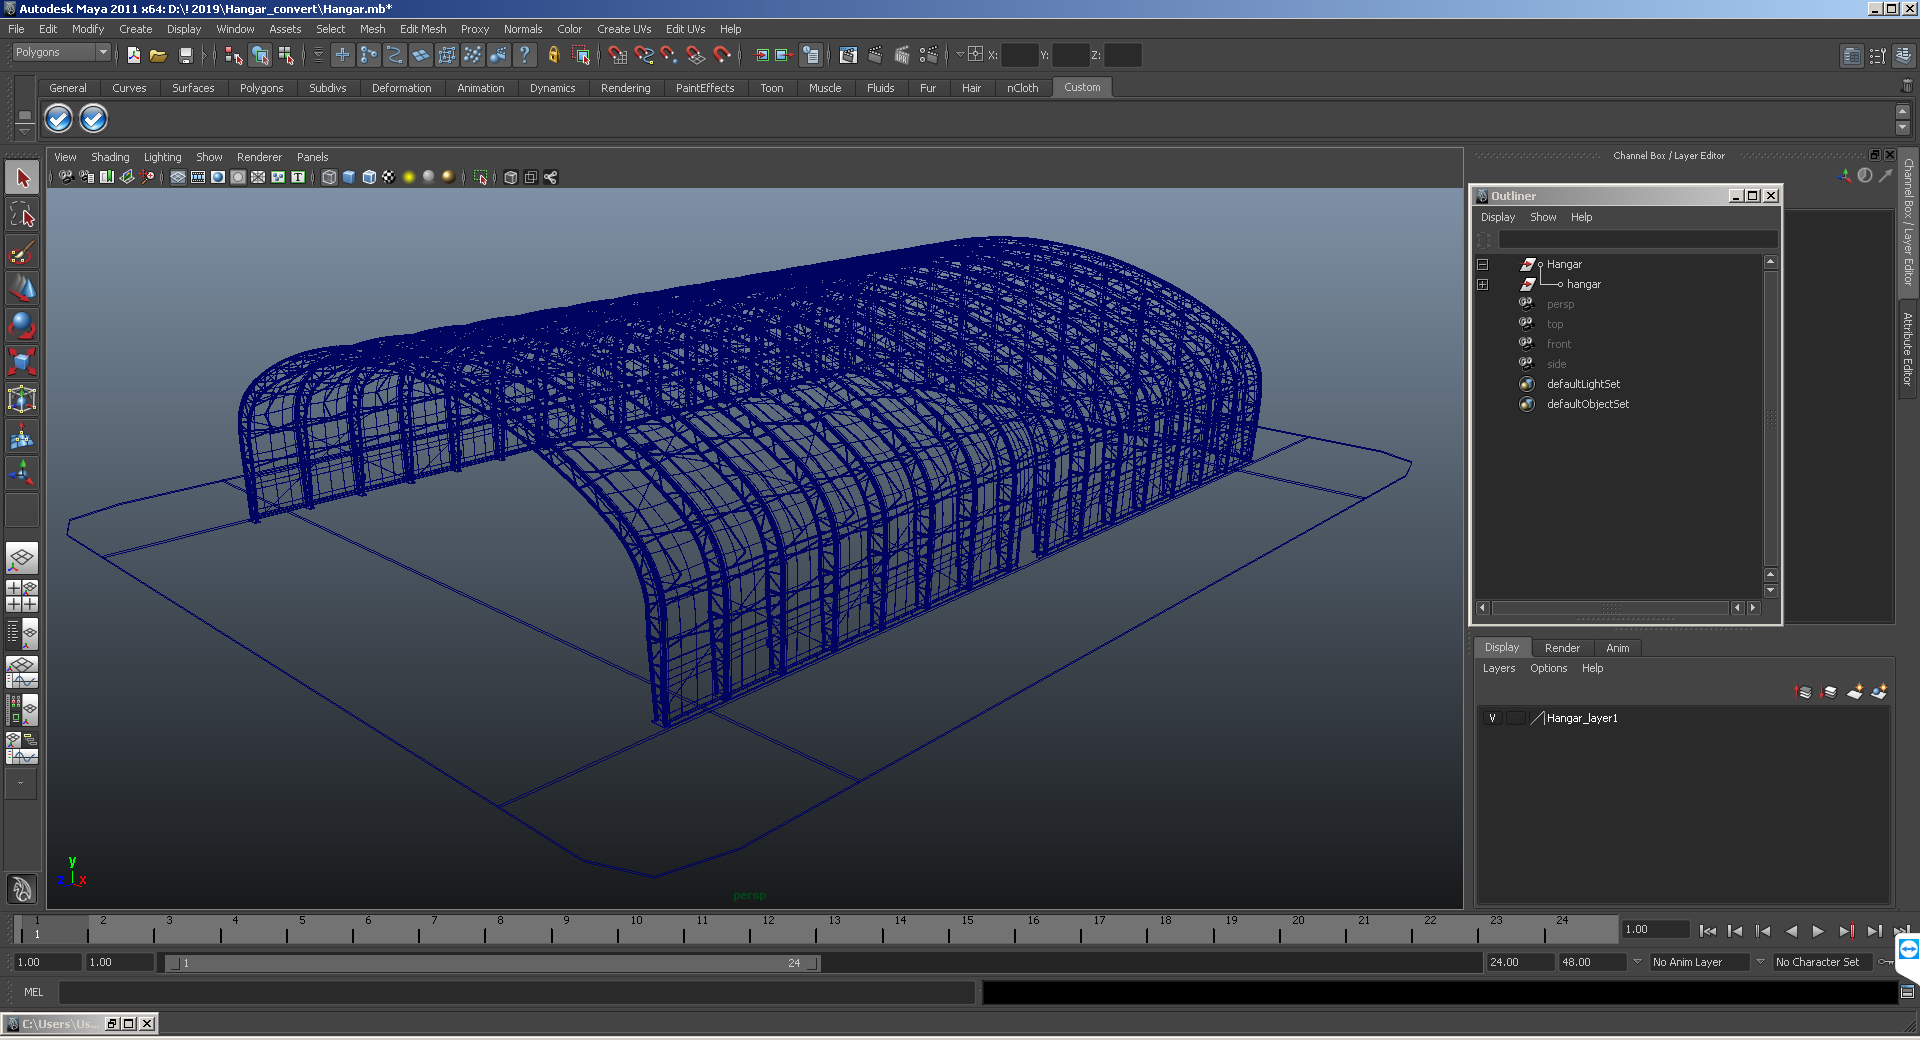1920x1040 pixels.
Task: Create new layer from selected objects
Action: 1879,692
